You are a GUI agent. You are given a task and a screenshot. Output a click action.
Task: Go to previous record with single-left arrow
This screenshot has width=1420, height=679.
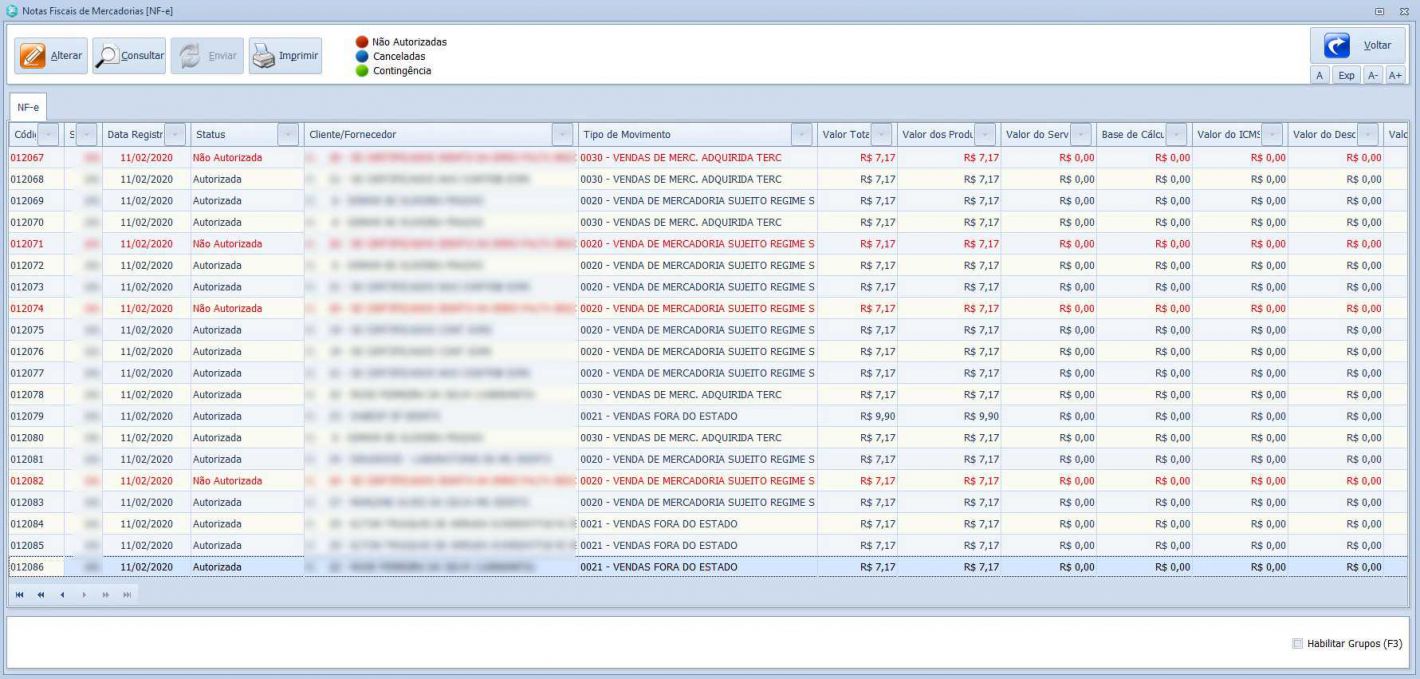pos(62,594)
